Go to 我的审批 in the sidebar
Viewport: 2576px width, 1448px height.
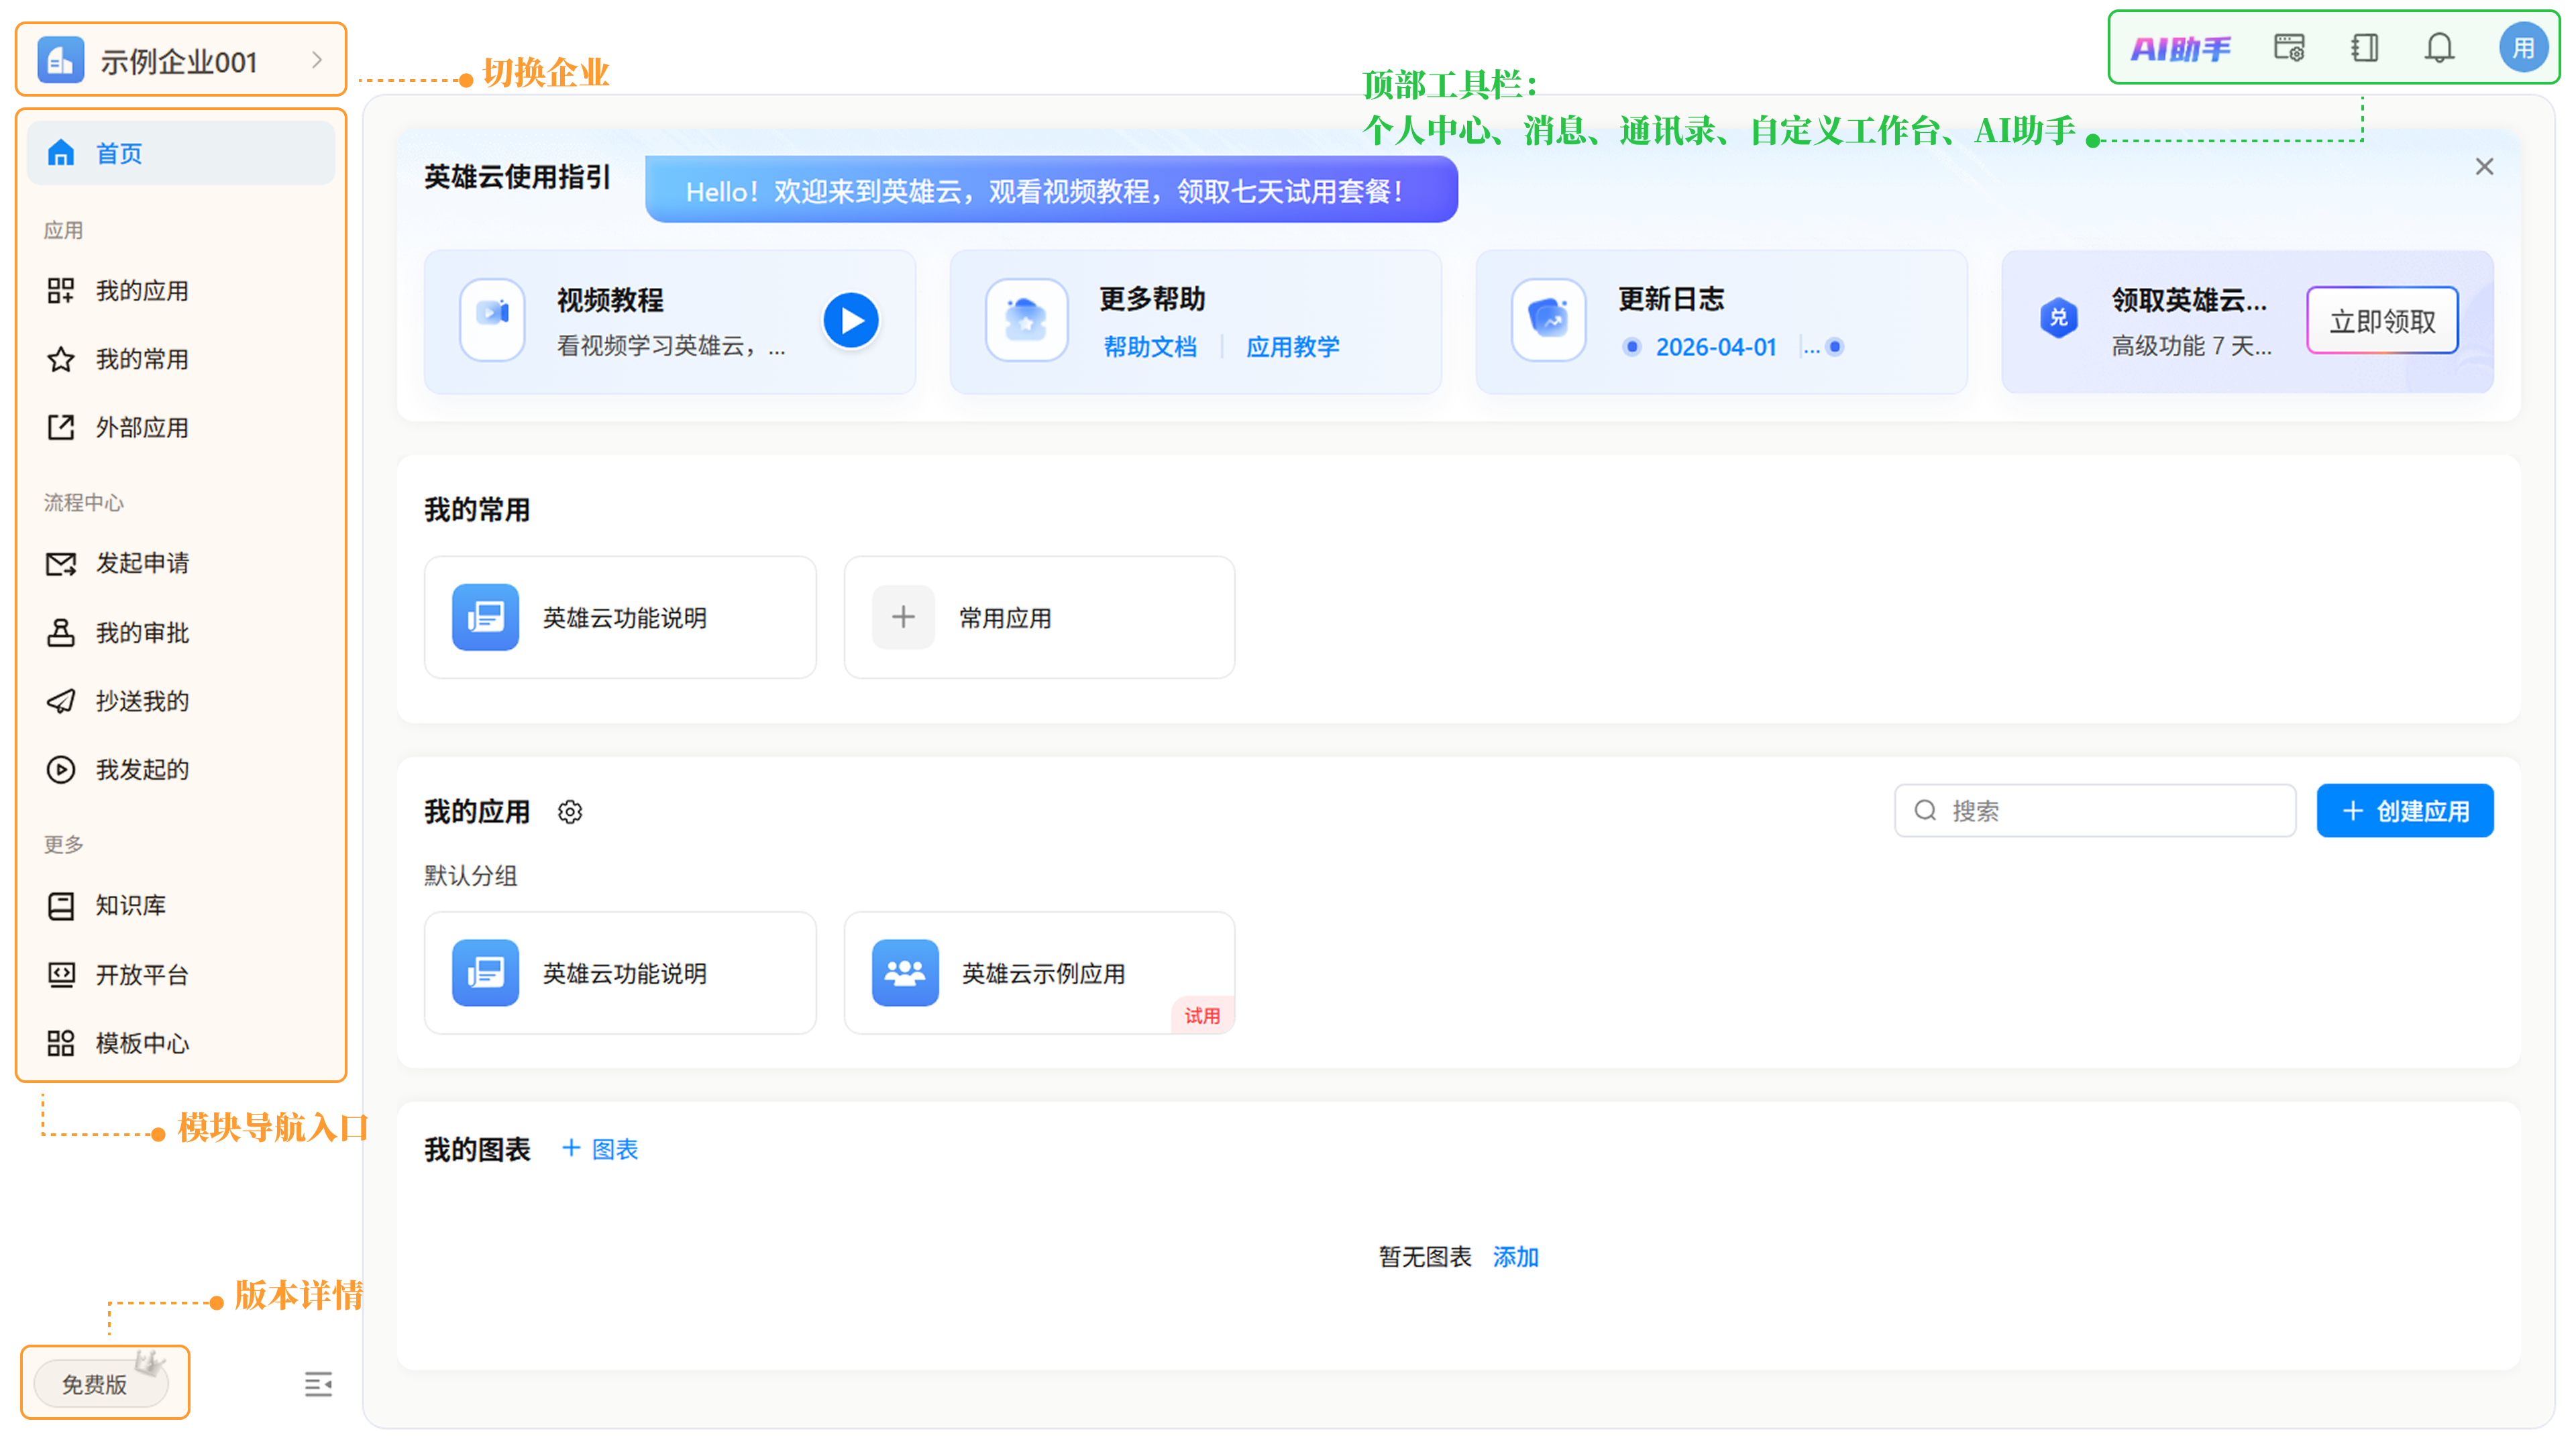[142, 633]
